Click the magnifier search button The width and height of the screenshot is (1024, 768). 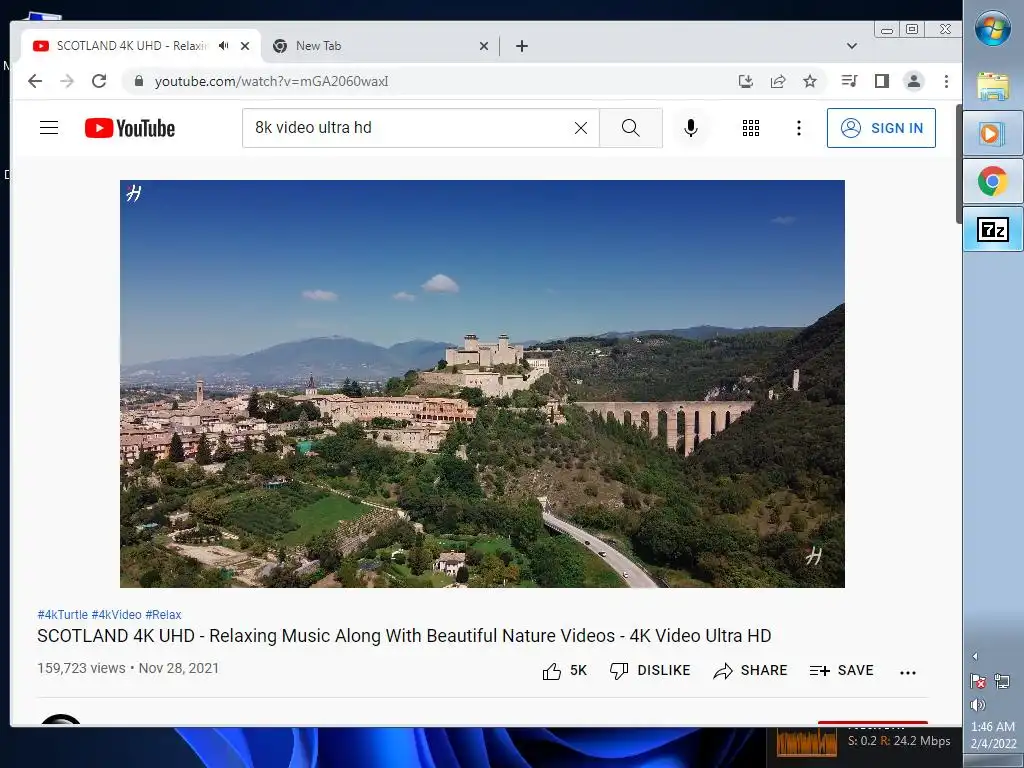click(x=631, y=128)
